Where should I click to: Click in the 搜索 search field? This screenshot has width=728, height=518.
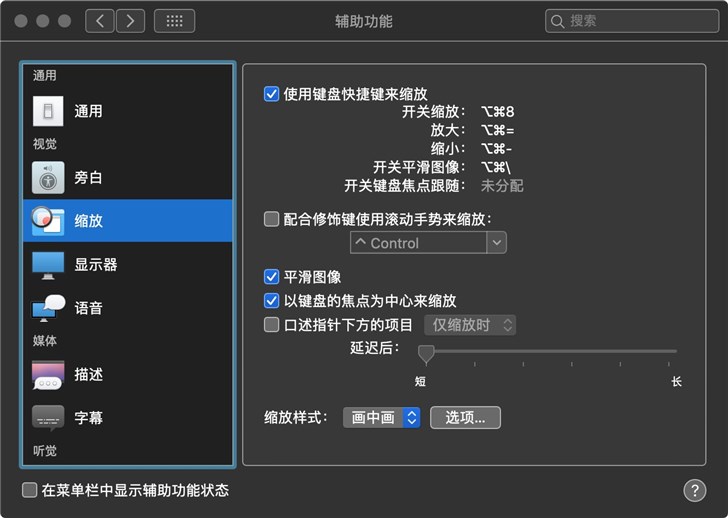point(632,21)
